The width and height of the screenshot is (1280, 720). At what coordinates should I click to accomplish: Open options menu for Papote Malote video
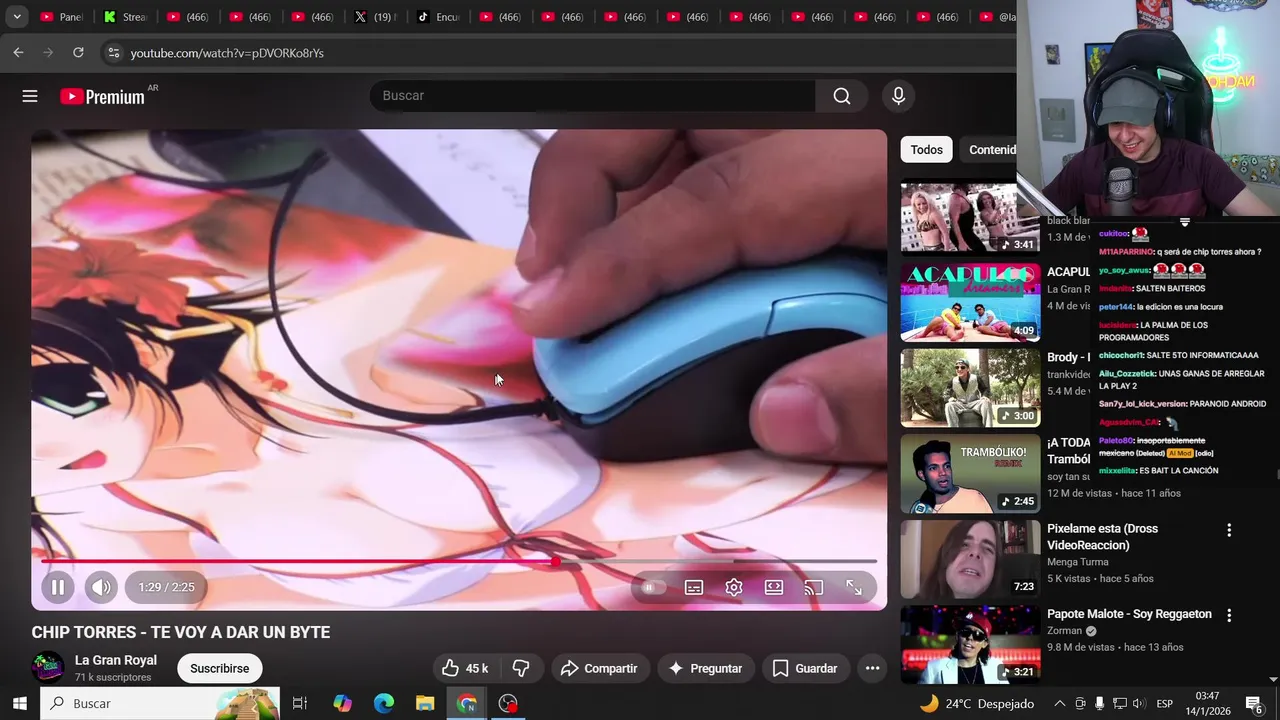(x=1229, y=616)
